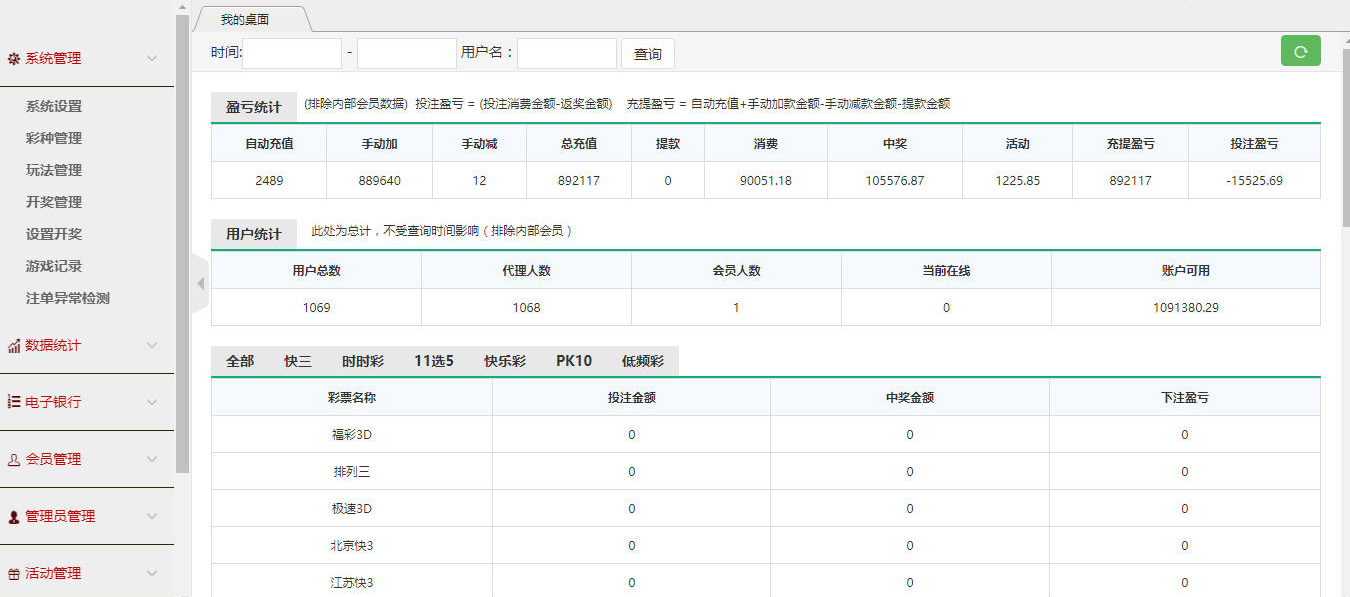Open 系统设置 in the sidebar

(x=54, y=106)
